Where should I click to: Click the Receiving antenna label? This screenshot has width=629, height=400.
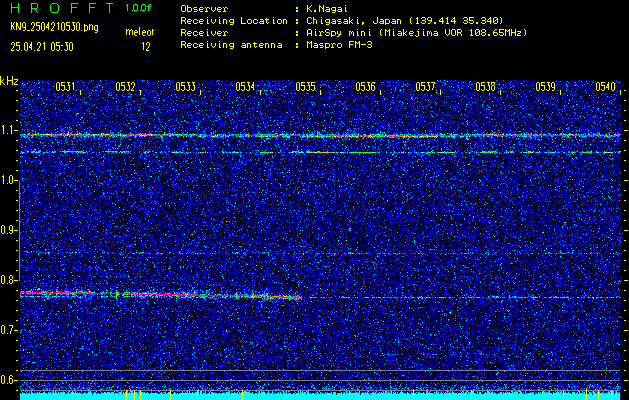[x=231, y=45]
